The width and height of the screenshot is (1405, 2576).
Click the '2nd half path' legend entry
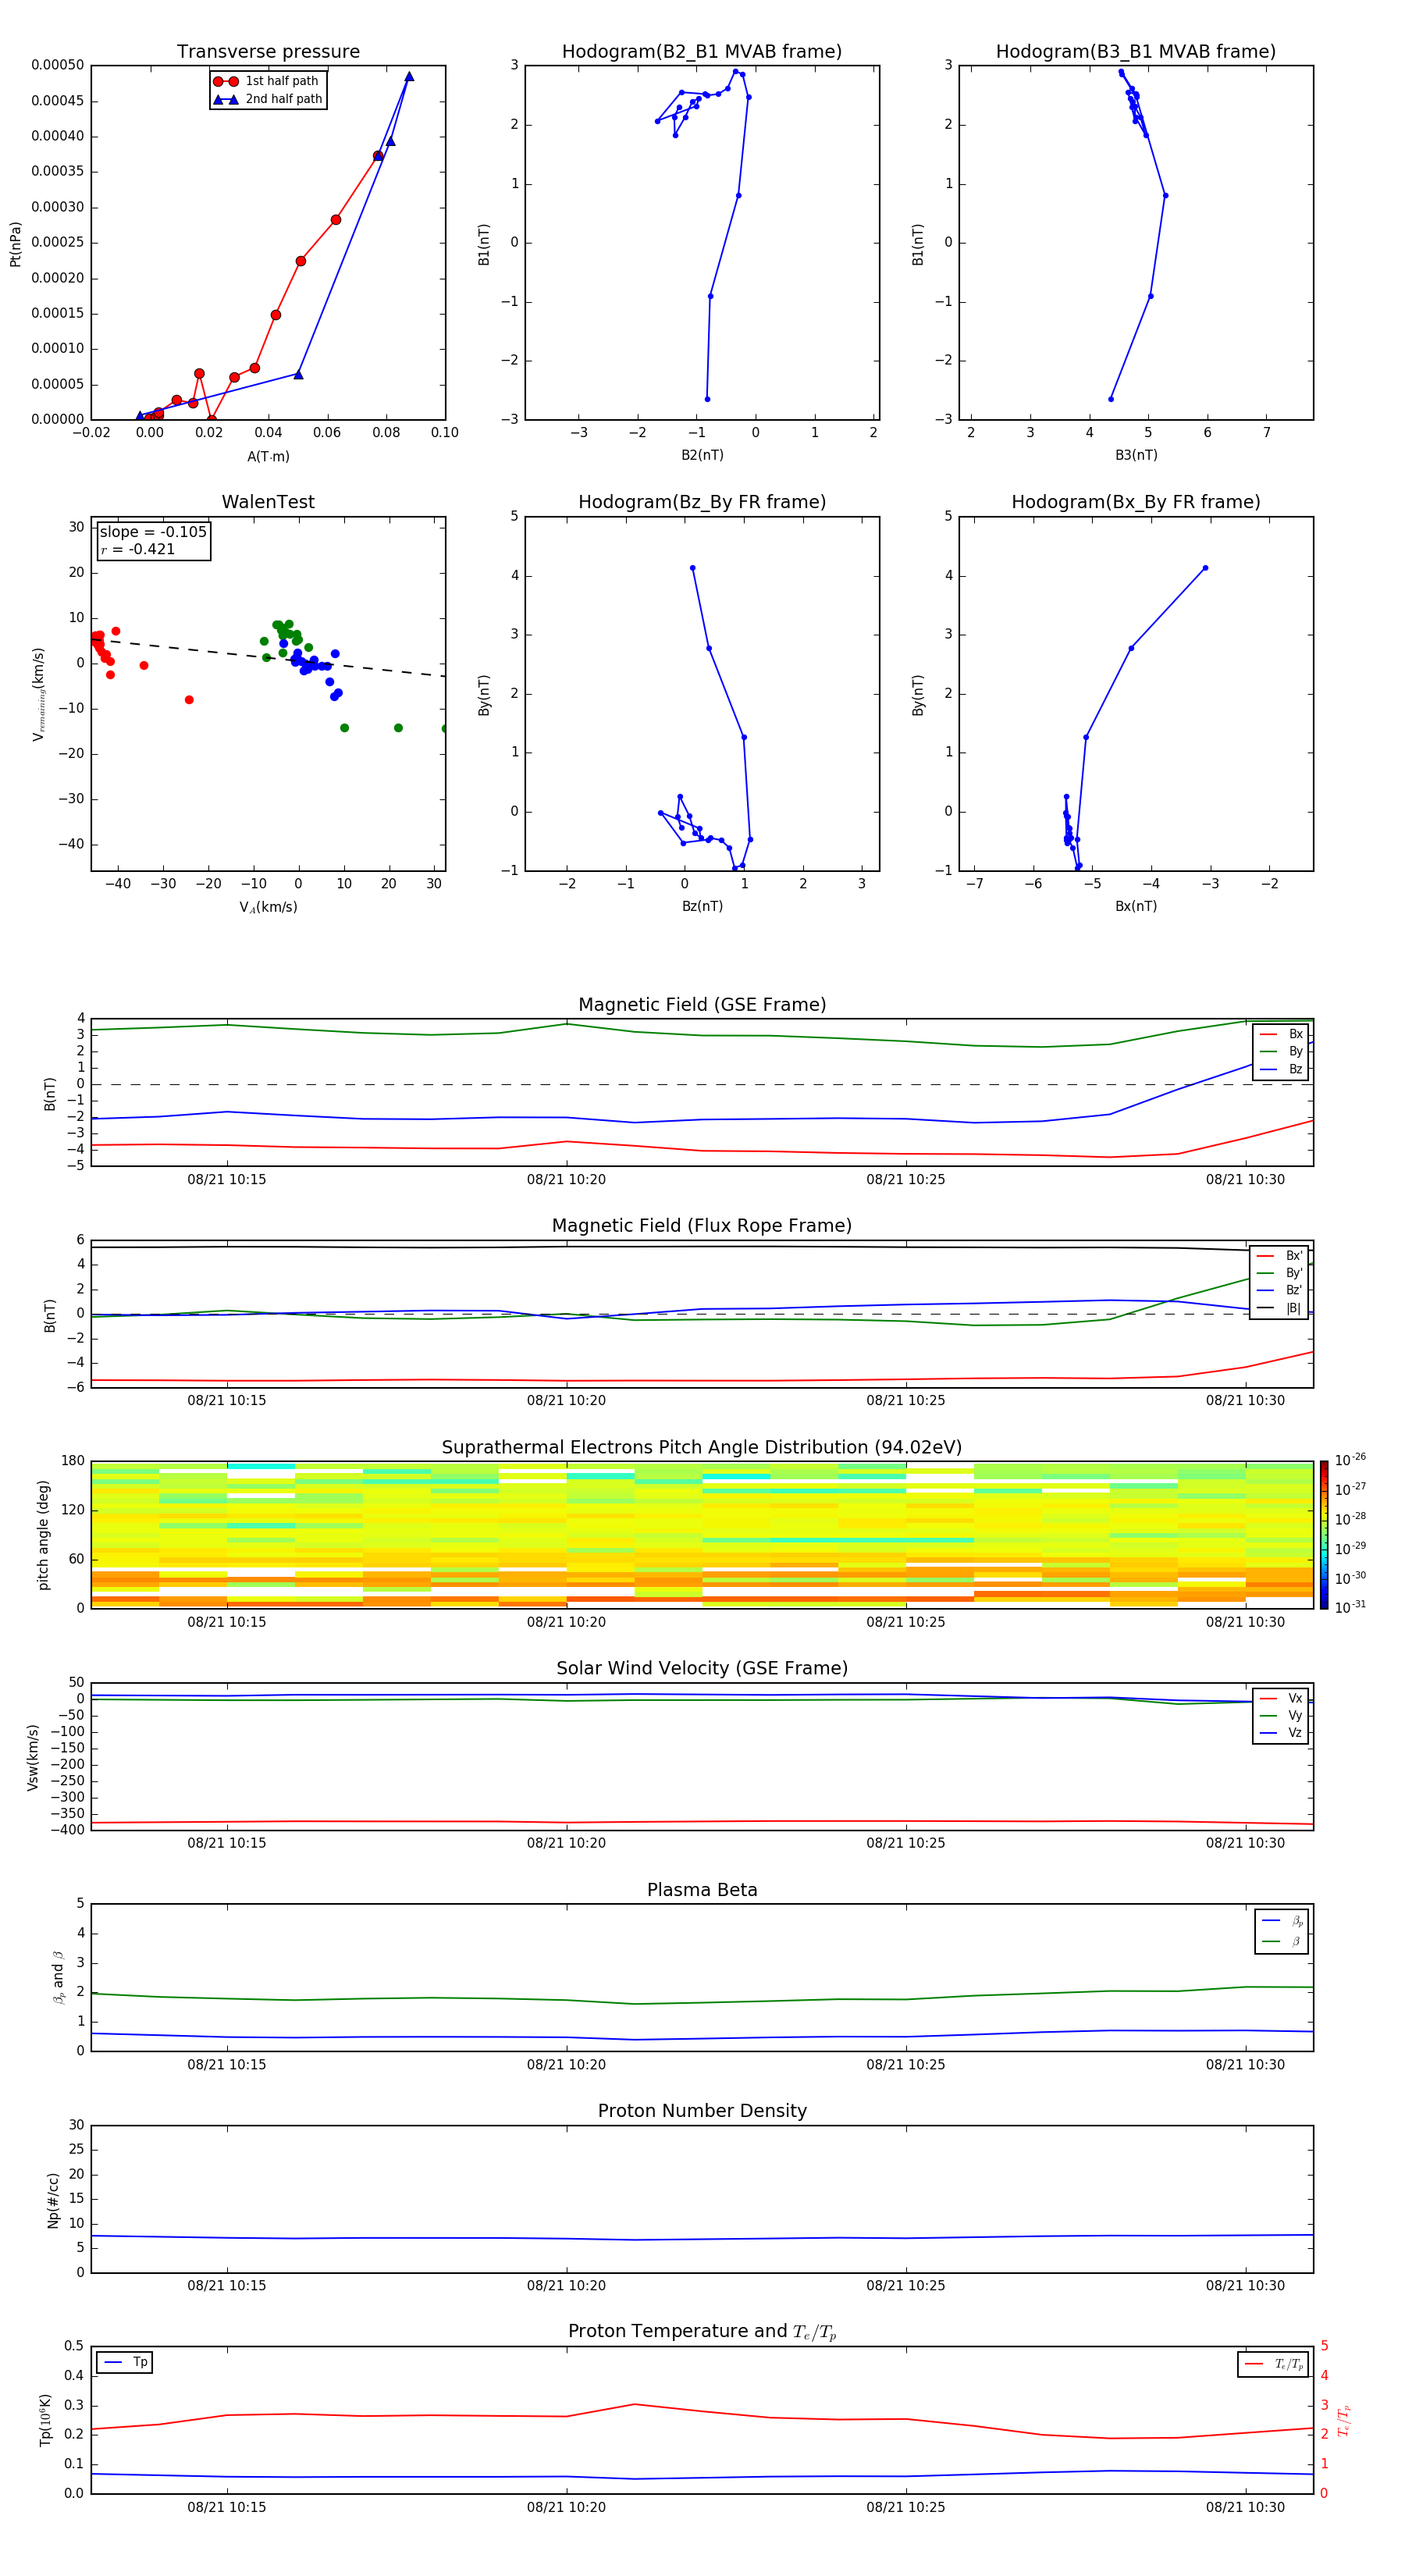pos(268,99)
